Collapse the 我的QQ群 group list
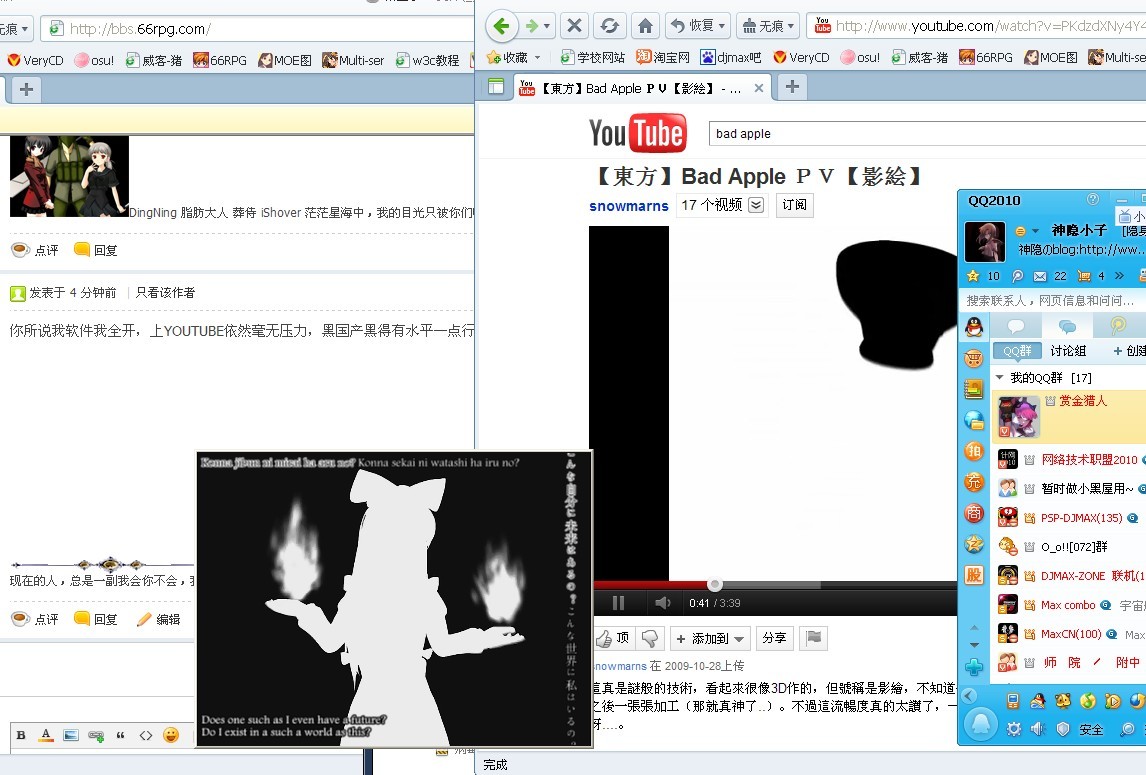 (1000, 378)
